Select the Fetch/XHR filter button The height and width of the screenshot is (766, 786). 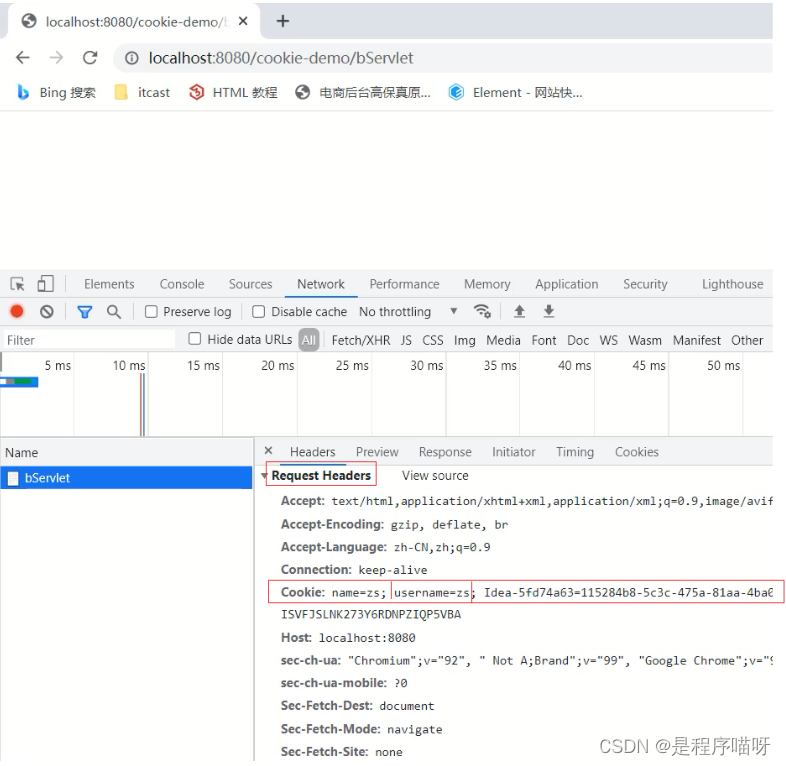361,340
